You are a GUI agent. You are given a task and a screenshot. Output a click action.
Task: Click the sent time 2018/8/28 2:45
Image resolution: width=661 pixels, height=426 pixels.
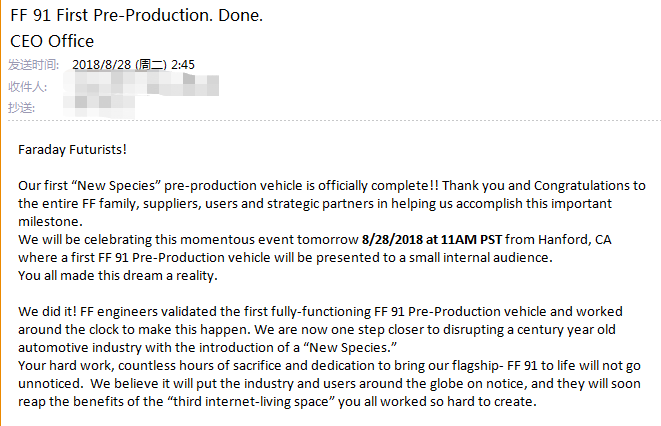click(x=133, y=64)
